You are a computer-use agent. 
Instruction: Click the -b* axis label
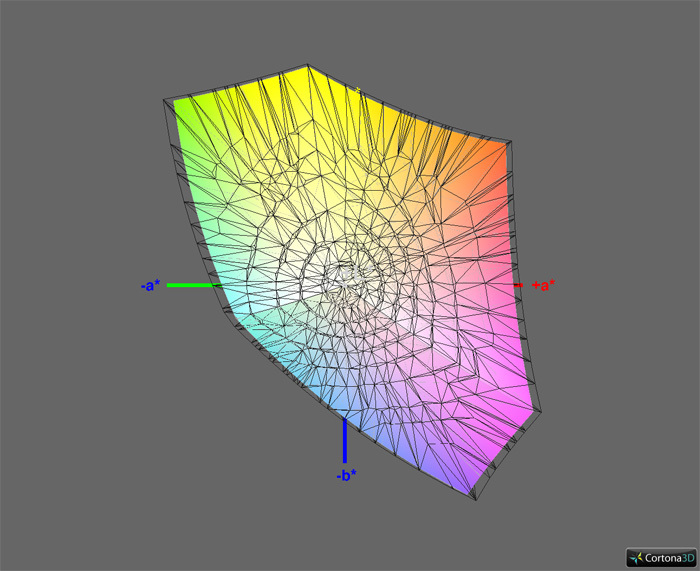[x=346, y=475]
